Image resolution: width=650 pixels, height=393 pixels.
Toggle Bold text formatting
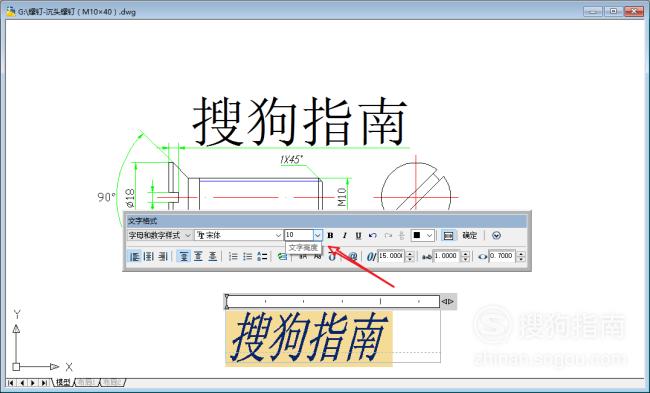coord(330,235)
